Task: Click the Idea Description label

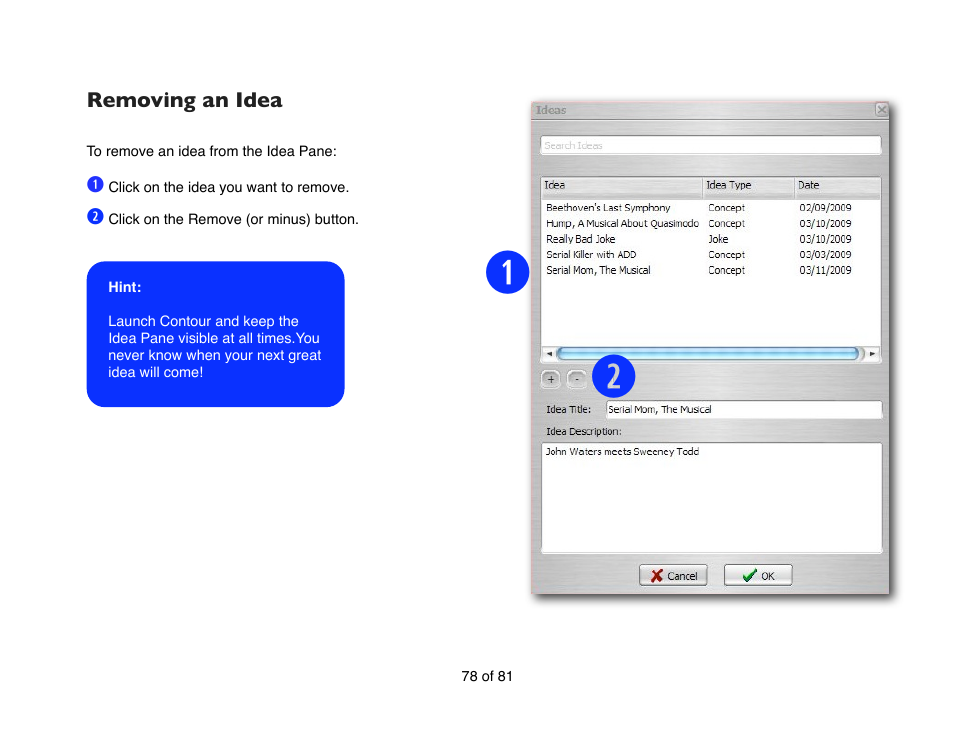Action: point(583,431)
